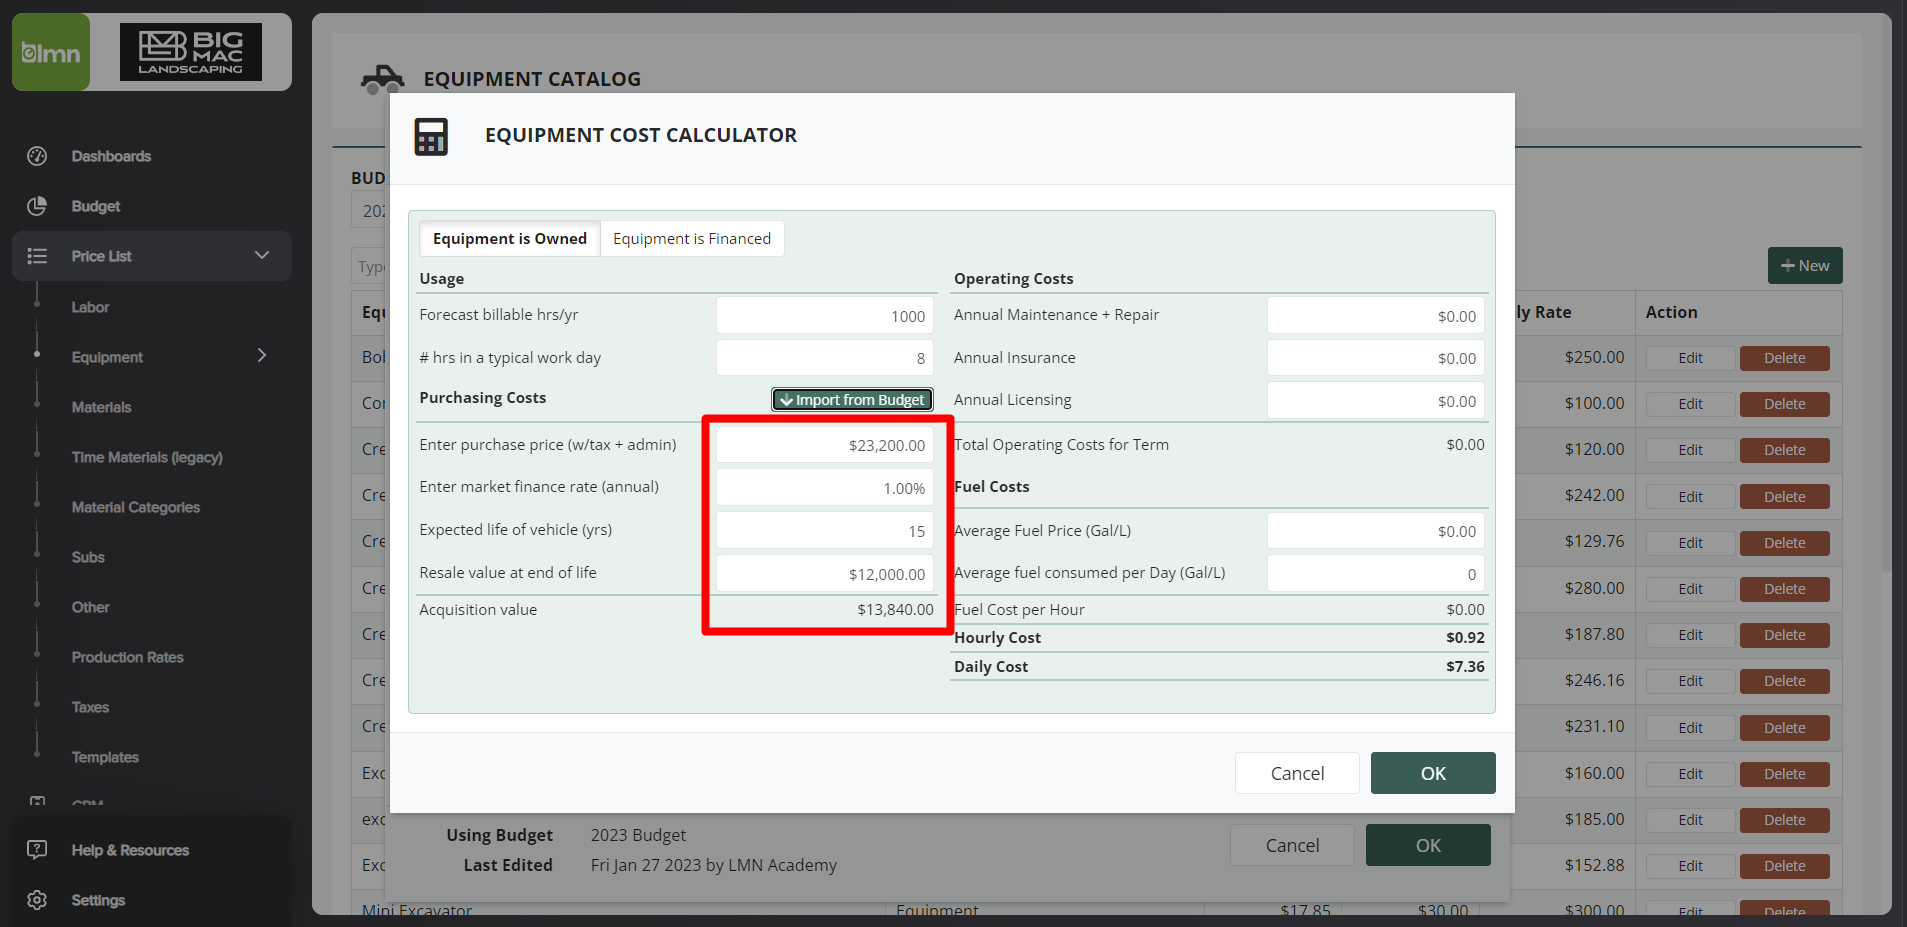Click Edit in the $100.00 row
1907x927 pixels.
pos(1690,404)
